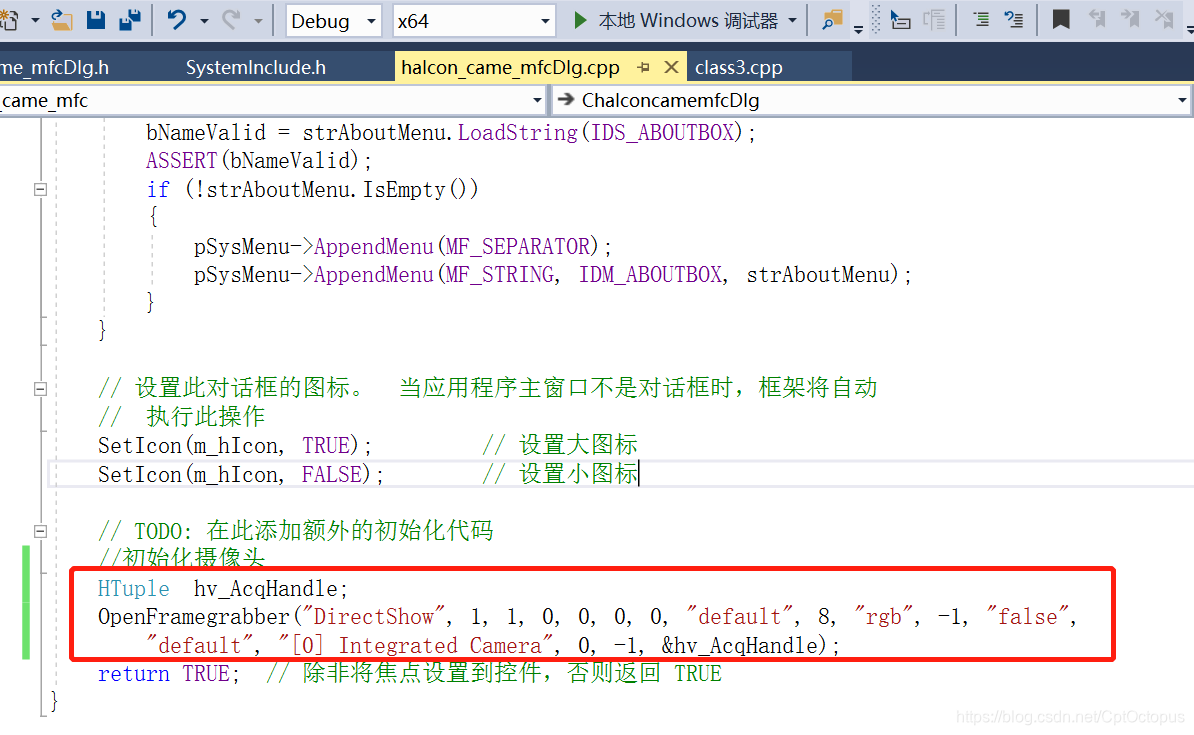Collapse the TODO comment block
The height and width of the screenshot is (735, 1194).
40,531
